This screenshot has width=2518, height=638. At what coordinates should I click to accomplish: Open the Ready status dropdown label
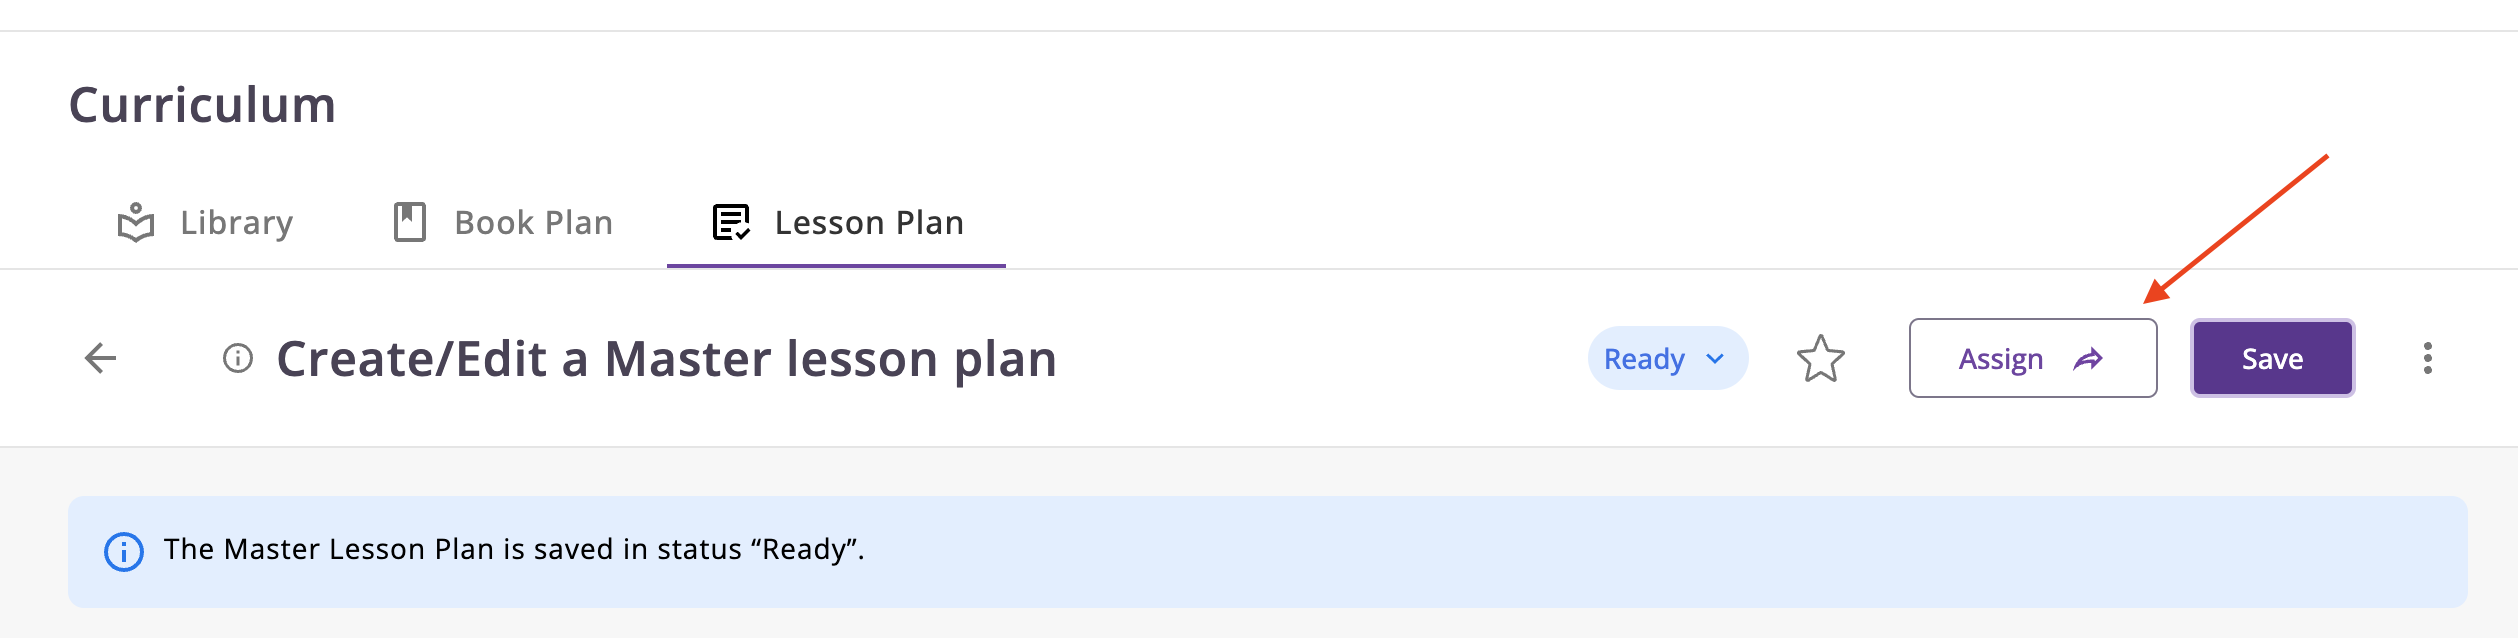tap(1644, 359)
